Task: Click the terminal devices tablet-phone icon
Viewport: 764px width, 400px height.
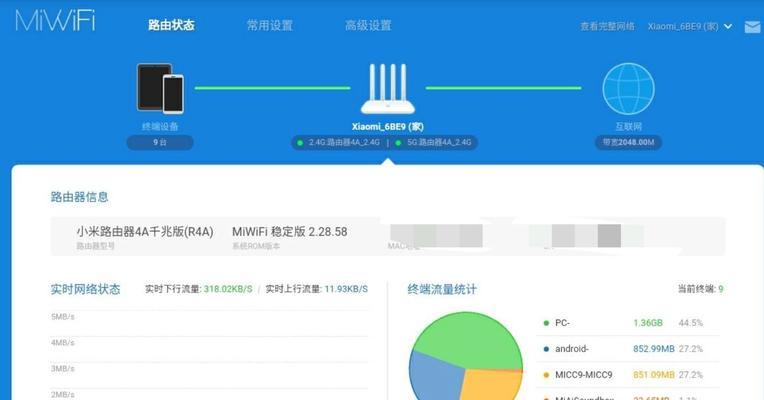Action: pyautogui.click(x=160, y=88)
